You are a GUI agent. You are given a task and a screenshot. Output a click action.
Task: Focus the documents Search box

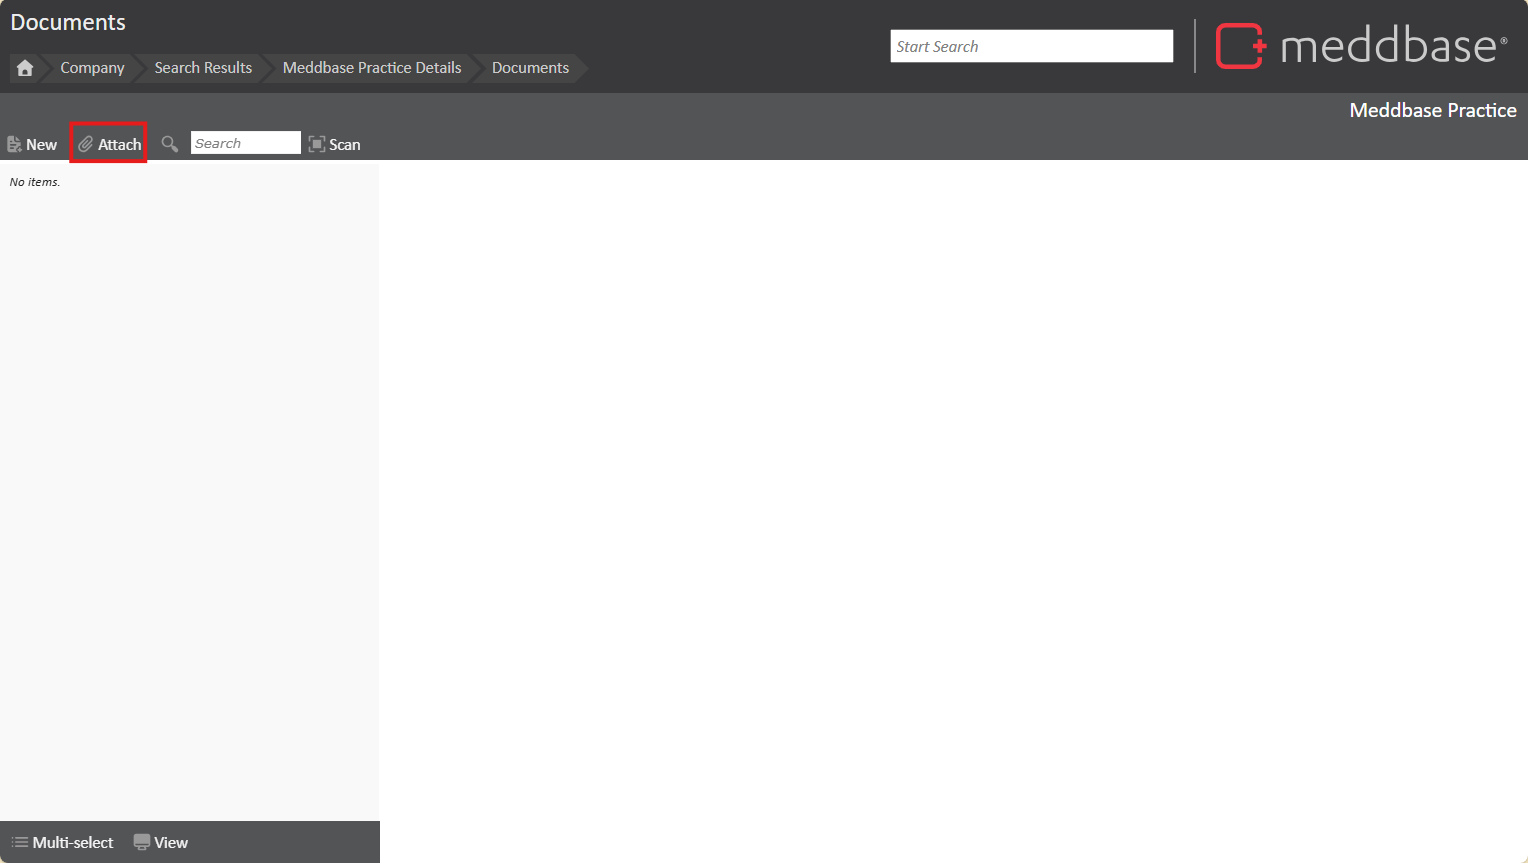(x=245, y=144)
